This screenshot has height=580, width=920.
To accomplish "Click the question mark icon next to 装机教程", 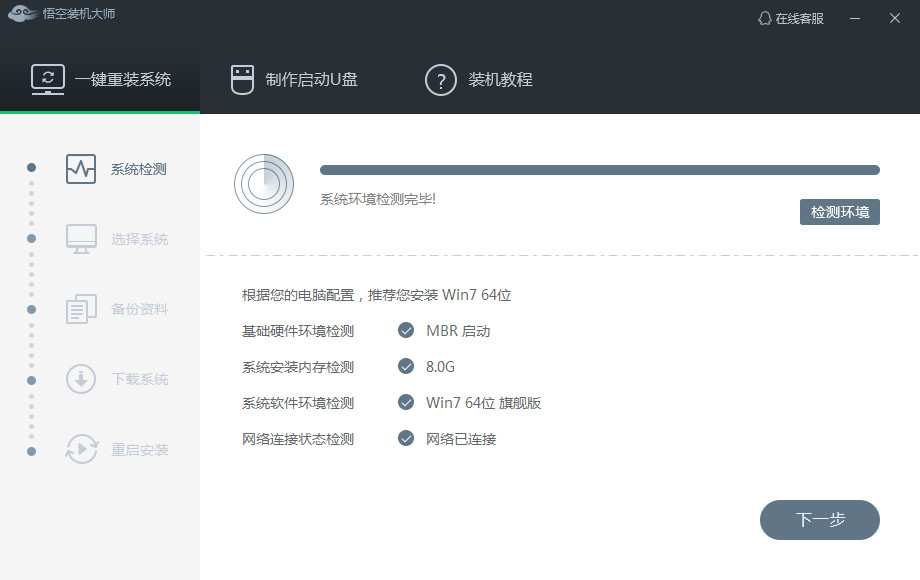I will 440,80.
